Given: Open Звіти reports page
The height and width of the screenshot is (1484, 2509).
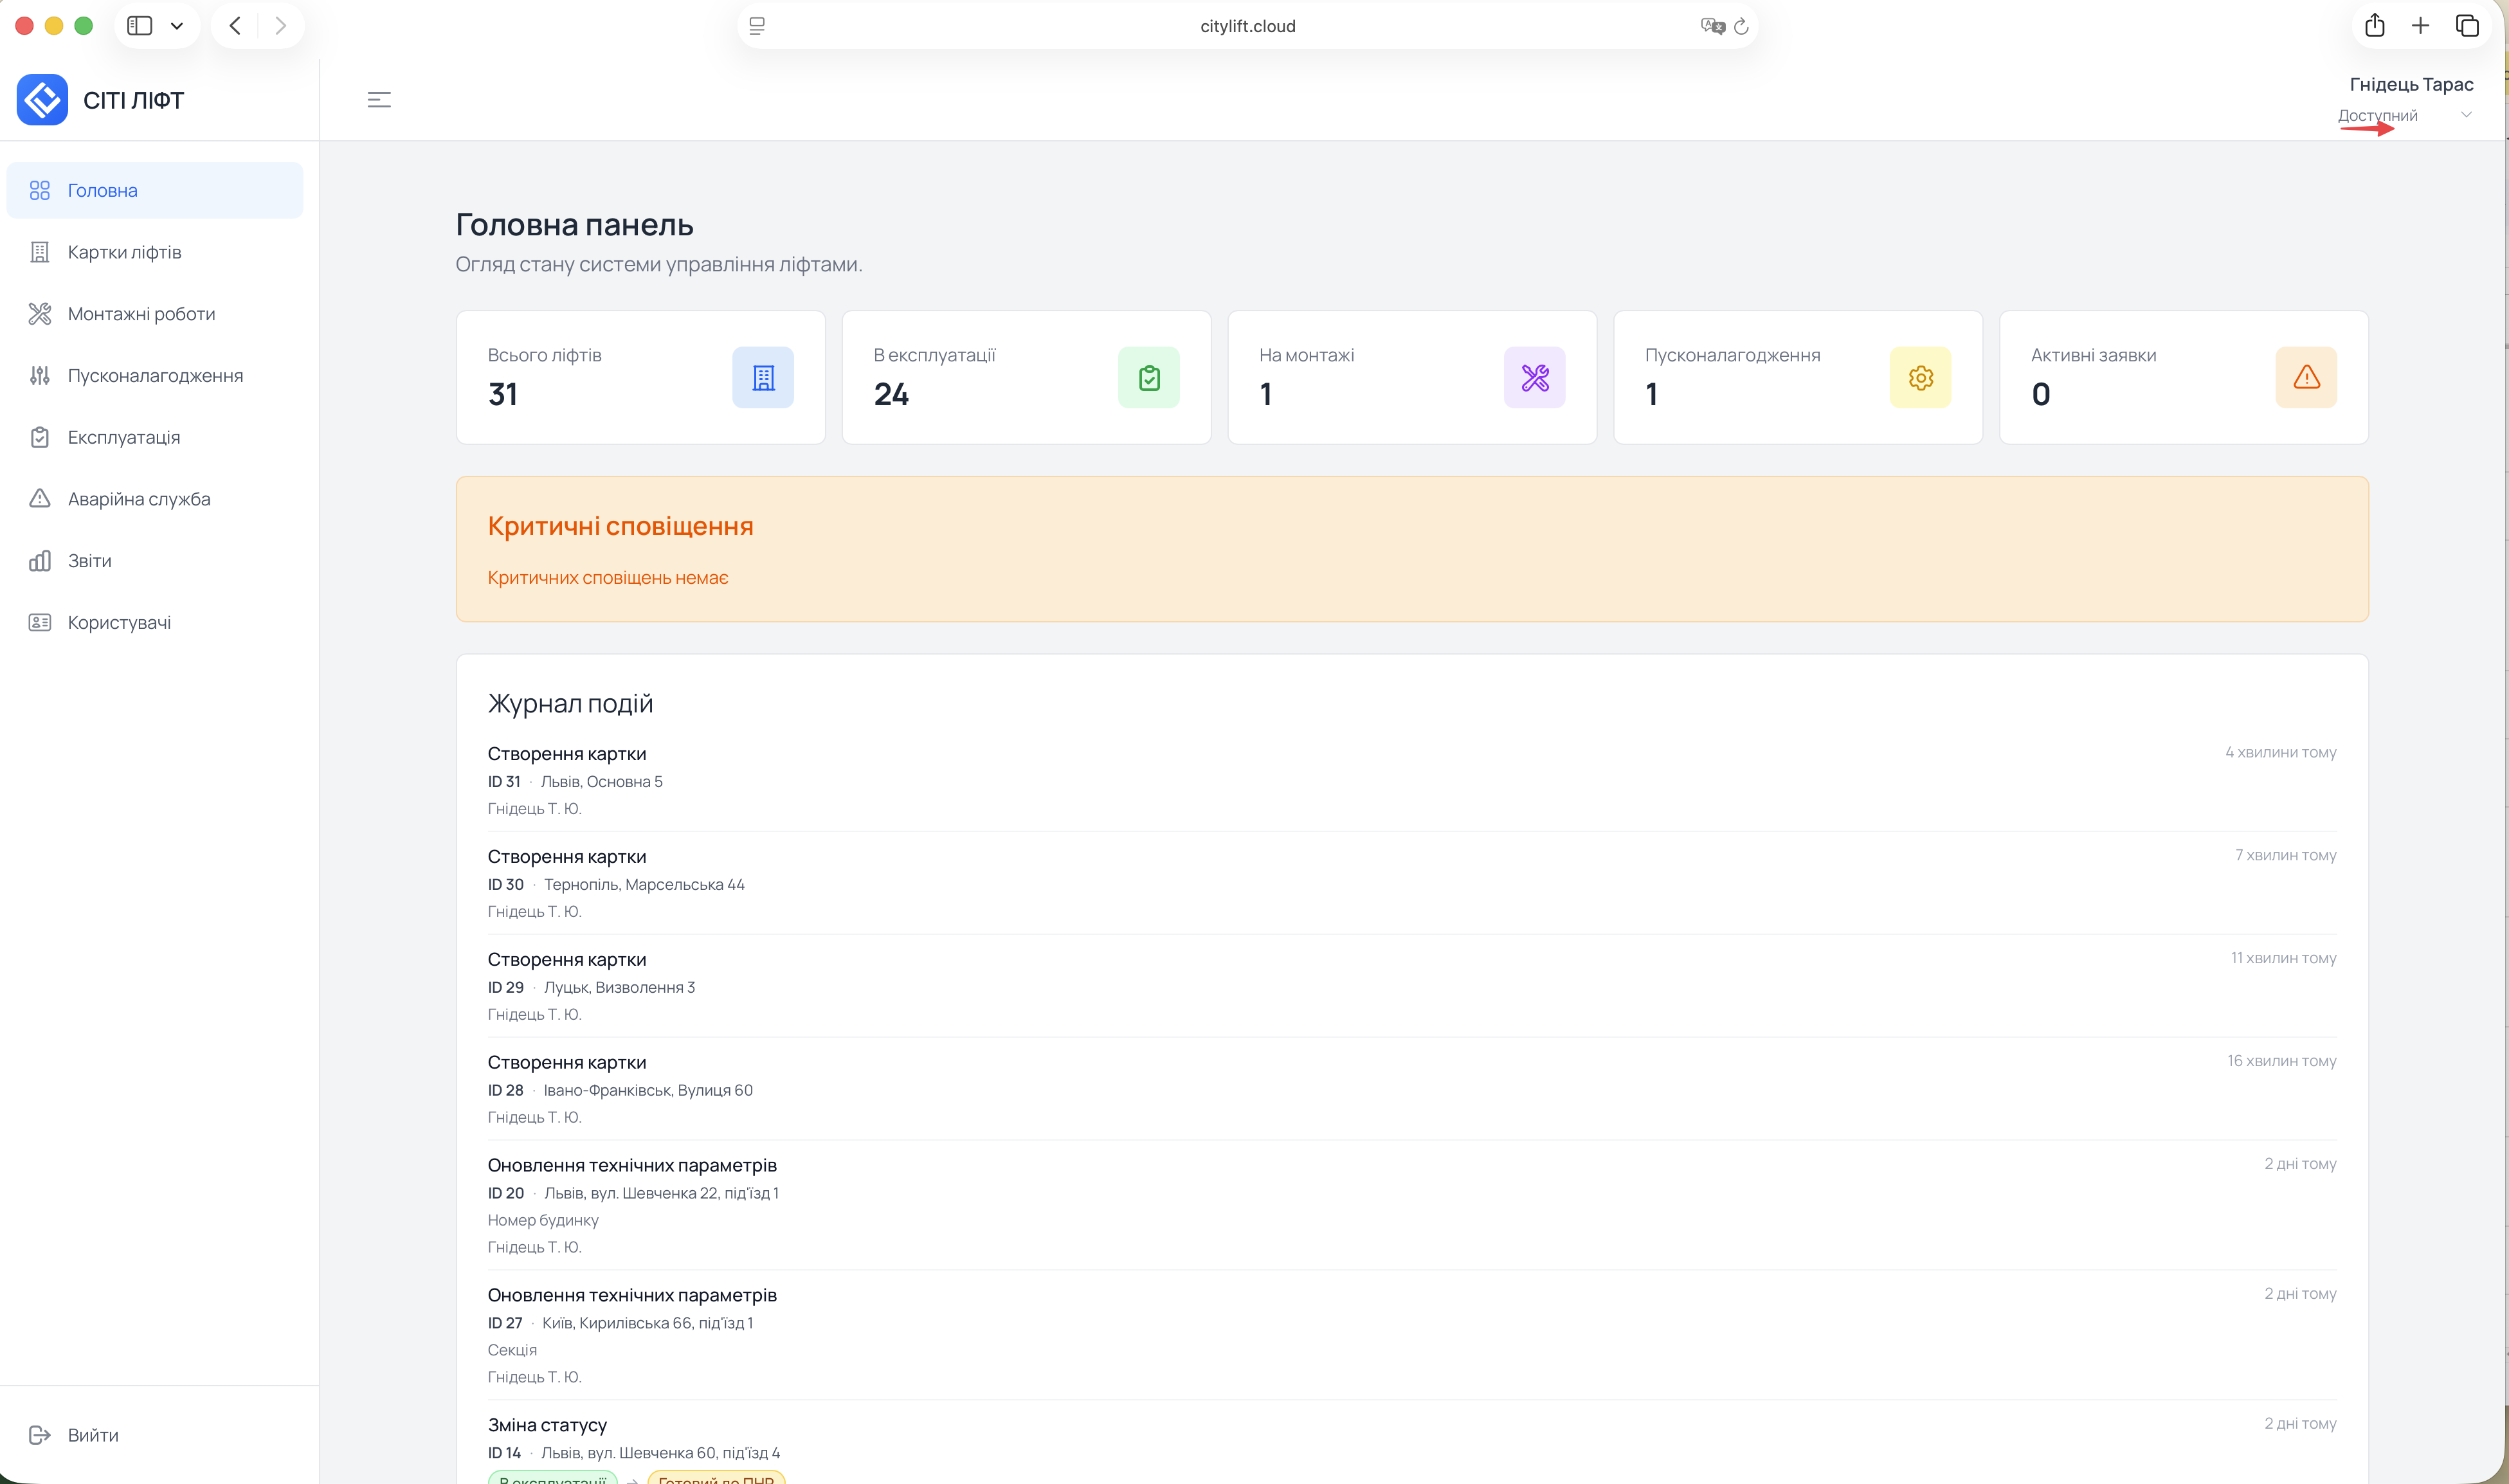Looking at the screenshot, I should tap(89, 561).
